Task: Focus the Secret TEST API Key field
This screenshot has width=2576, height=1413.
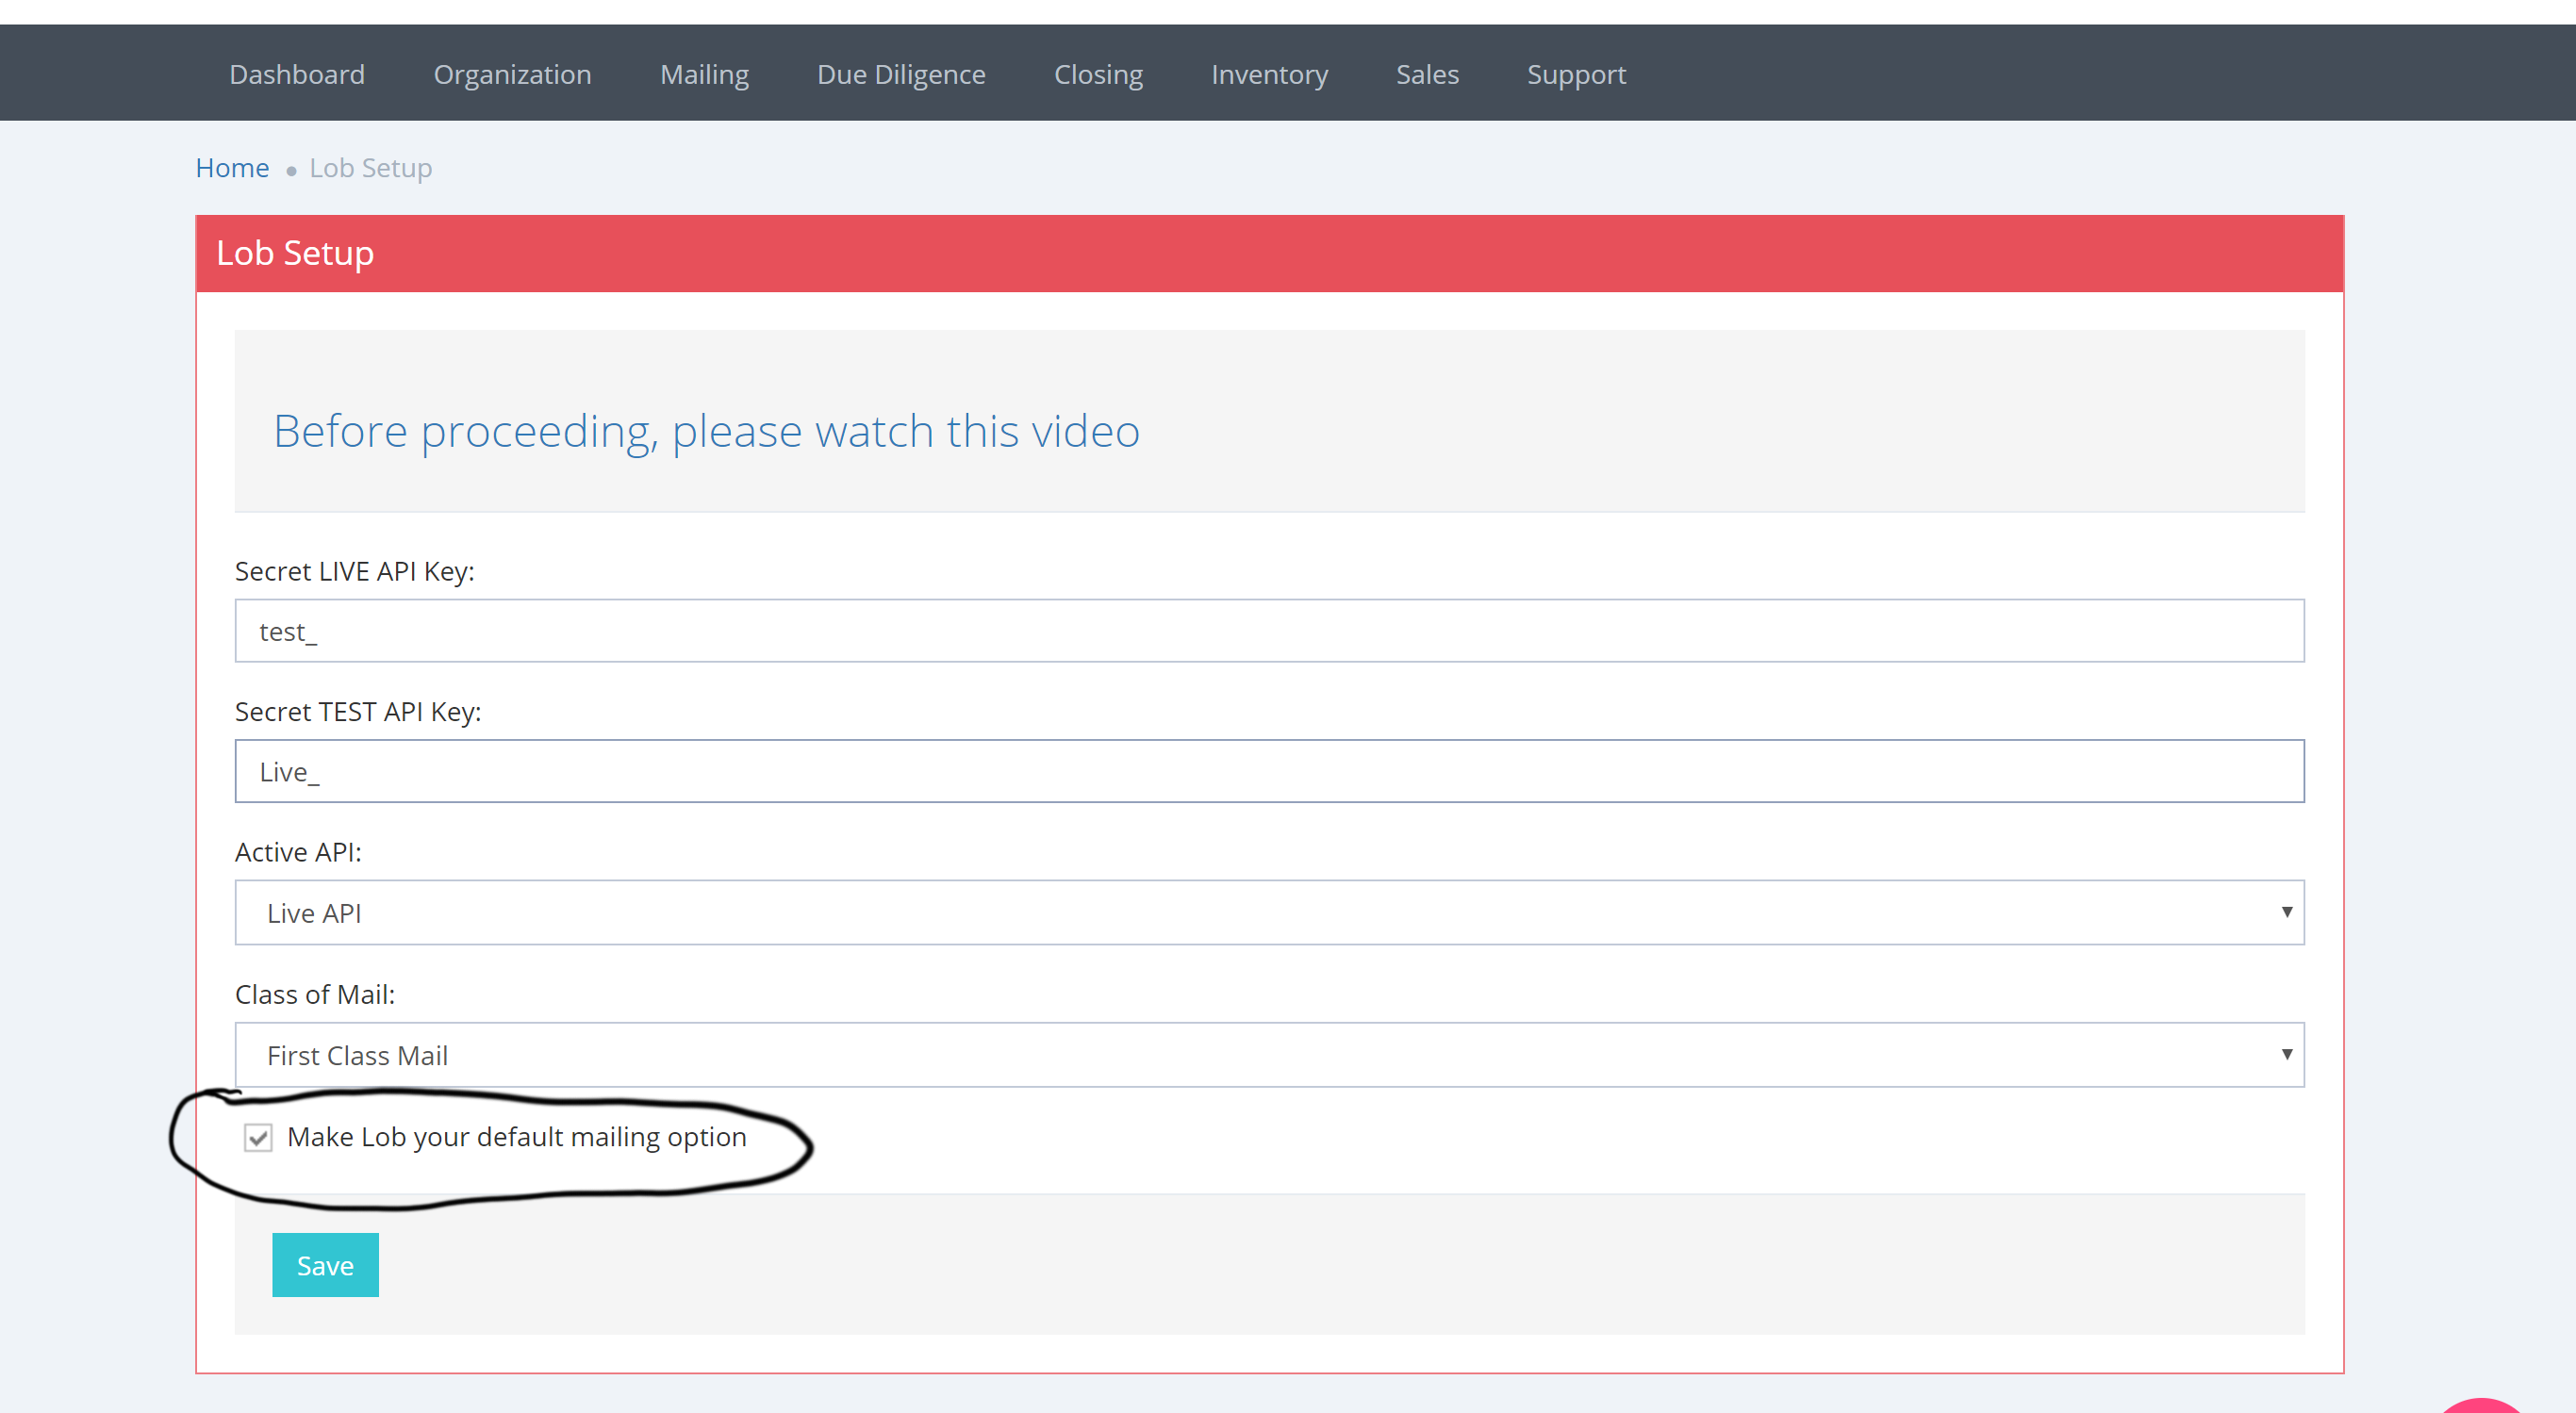Action: (x=1268, y=771)
